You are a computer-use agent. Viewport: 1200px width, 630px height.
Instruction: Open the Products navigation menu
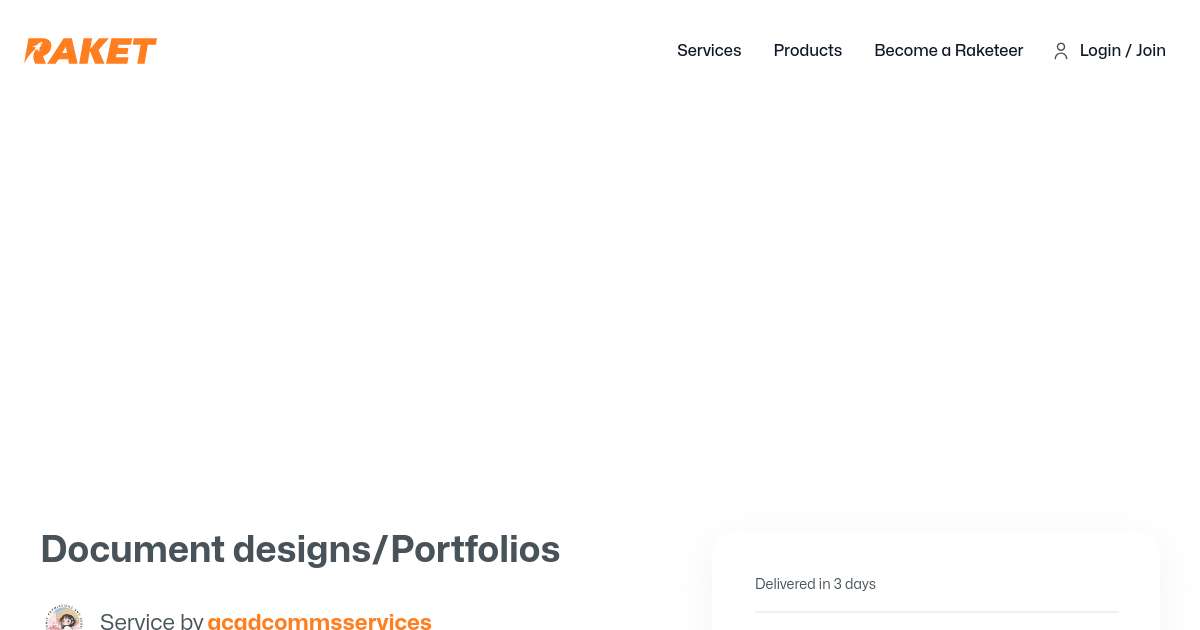point(808,51)
